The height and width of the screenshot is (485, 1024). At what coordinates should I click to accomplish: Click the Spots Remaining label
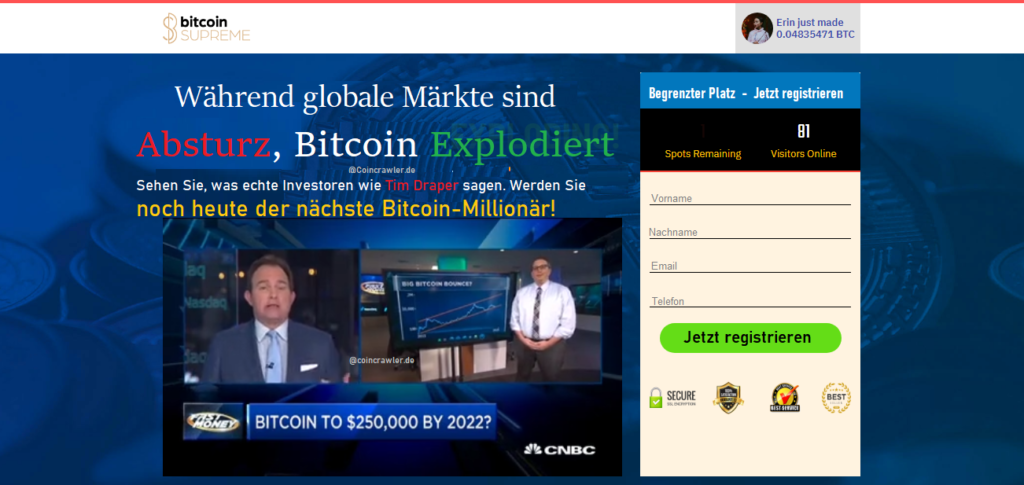(703, 153)
